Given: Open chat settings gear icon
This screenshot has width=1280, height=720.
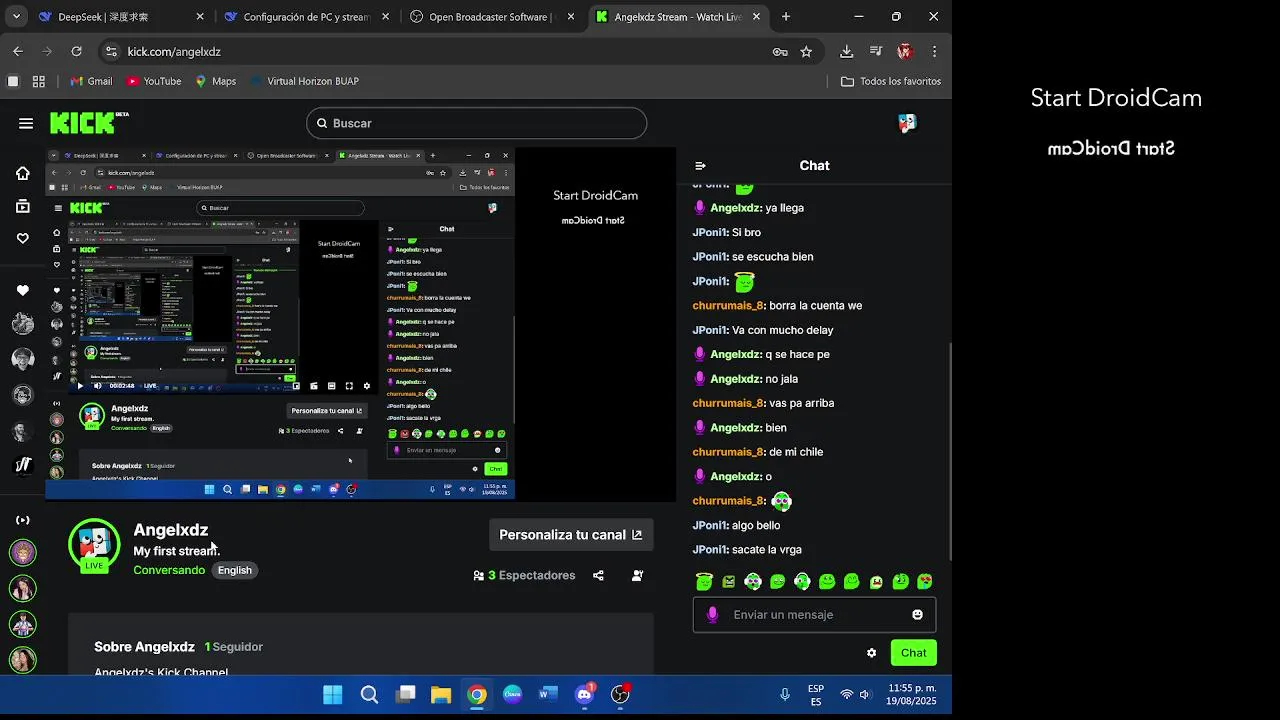Looking at the screenshot, I should coord(871,653).
